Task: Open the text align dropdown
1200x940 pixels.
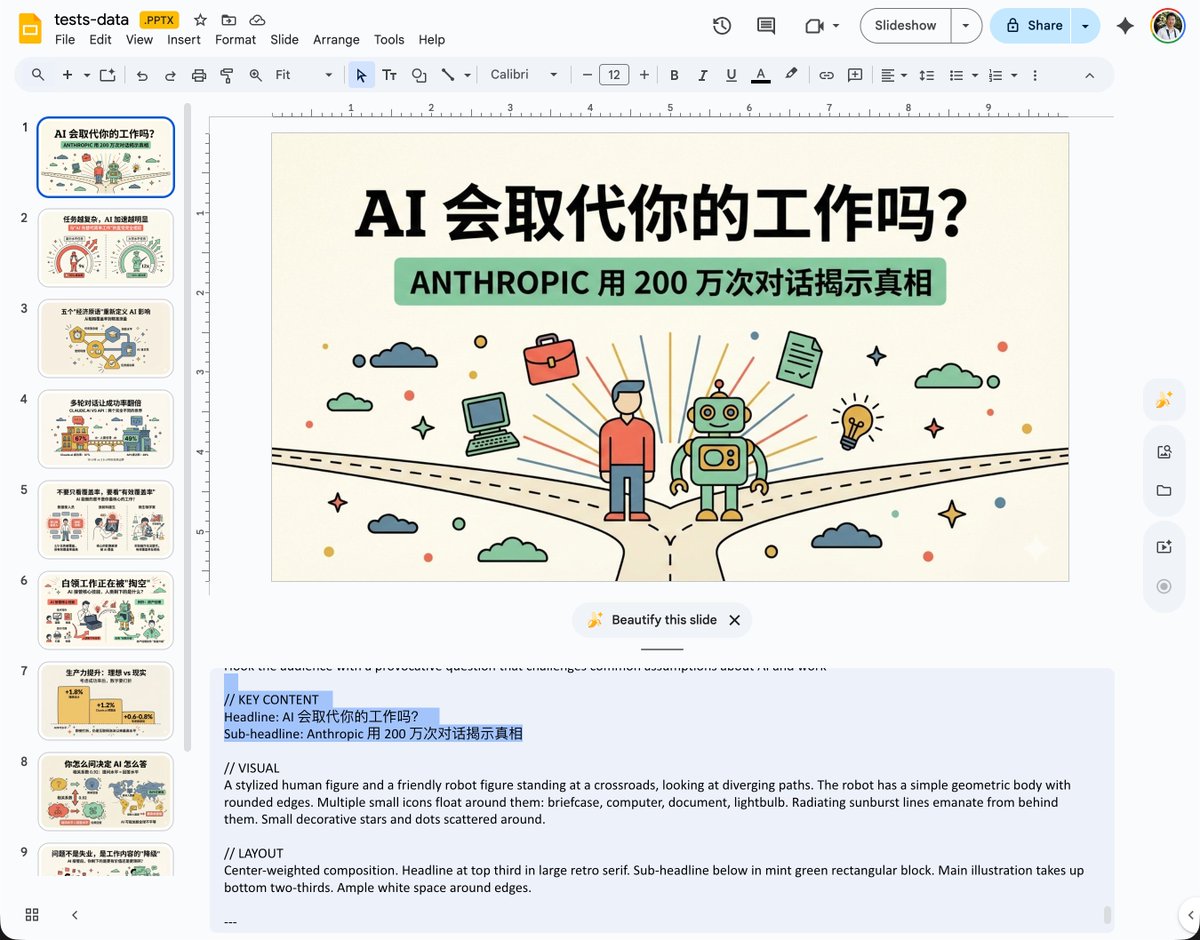Action: coord(893,75)
